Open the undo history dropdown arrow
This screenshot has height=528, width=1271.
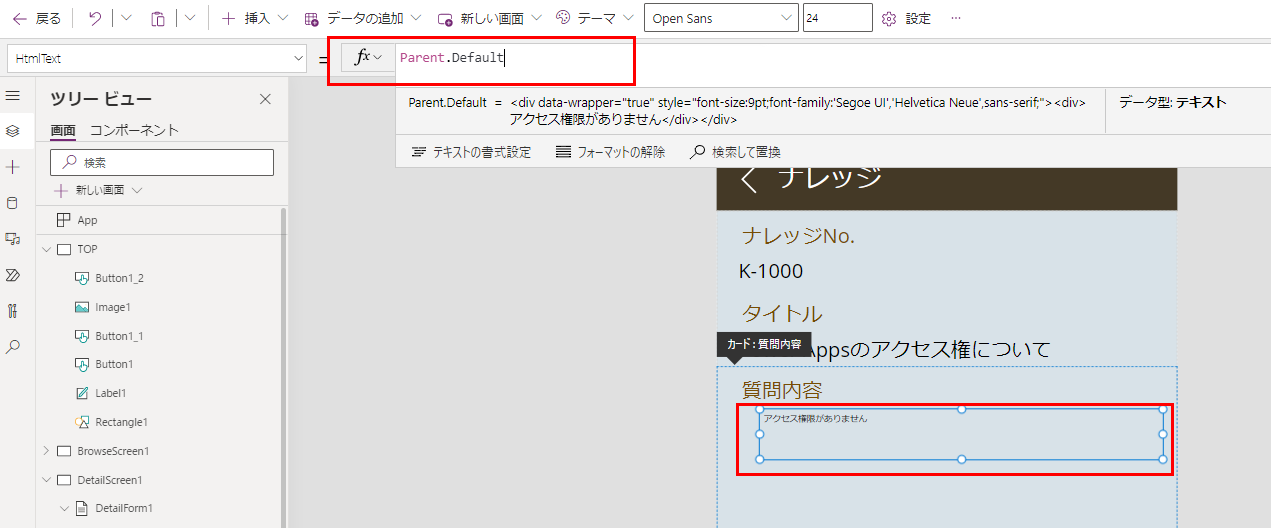(x=125, y=18)
